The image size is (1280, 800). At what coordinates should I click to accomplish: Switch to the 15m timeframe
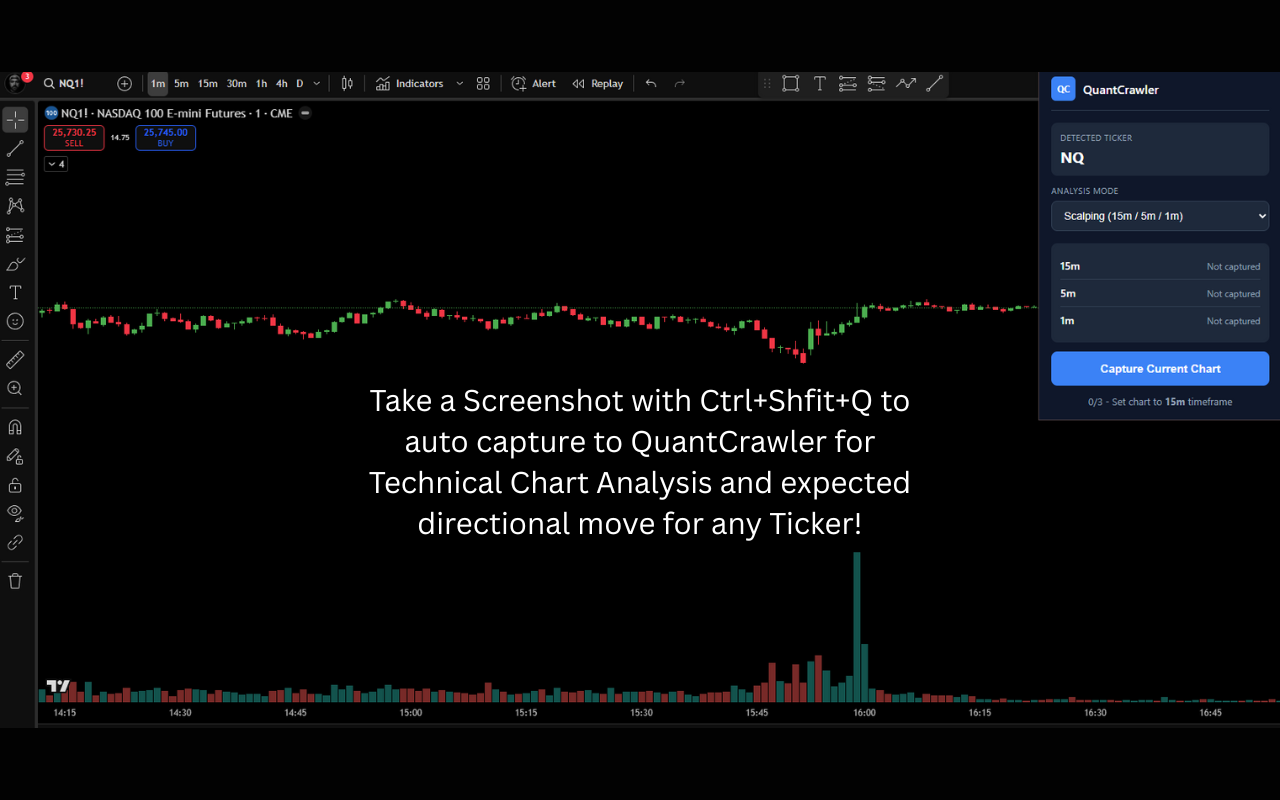(x=207, y=84)
